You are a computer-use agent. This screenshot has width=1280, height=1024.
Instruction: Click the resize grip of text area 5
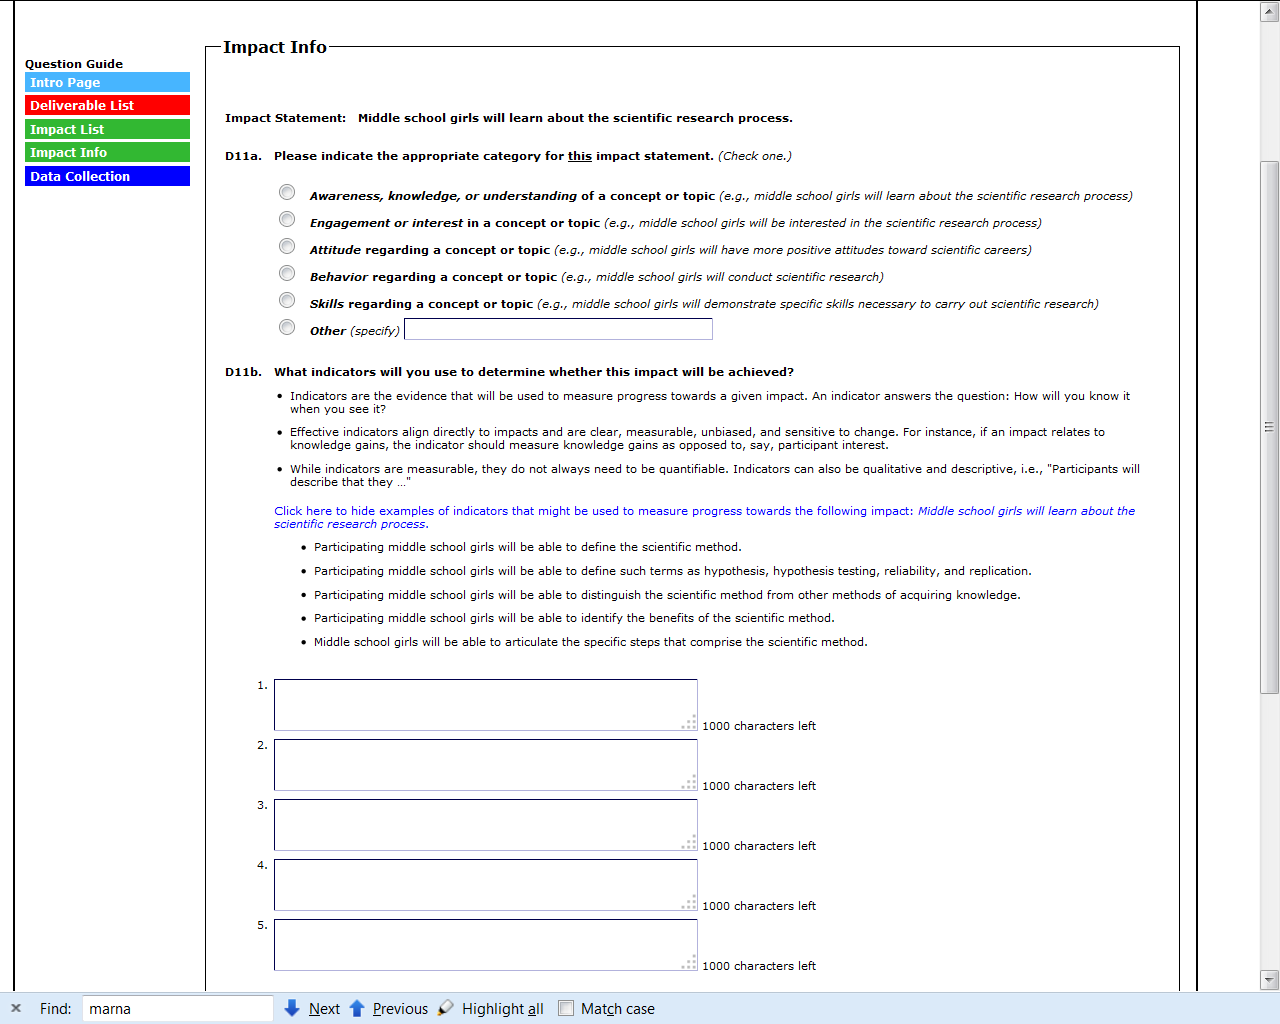tap(689, 962)
